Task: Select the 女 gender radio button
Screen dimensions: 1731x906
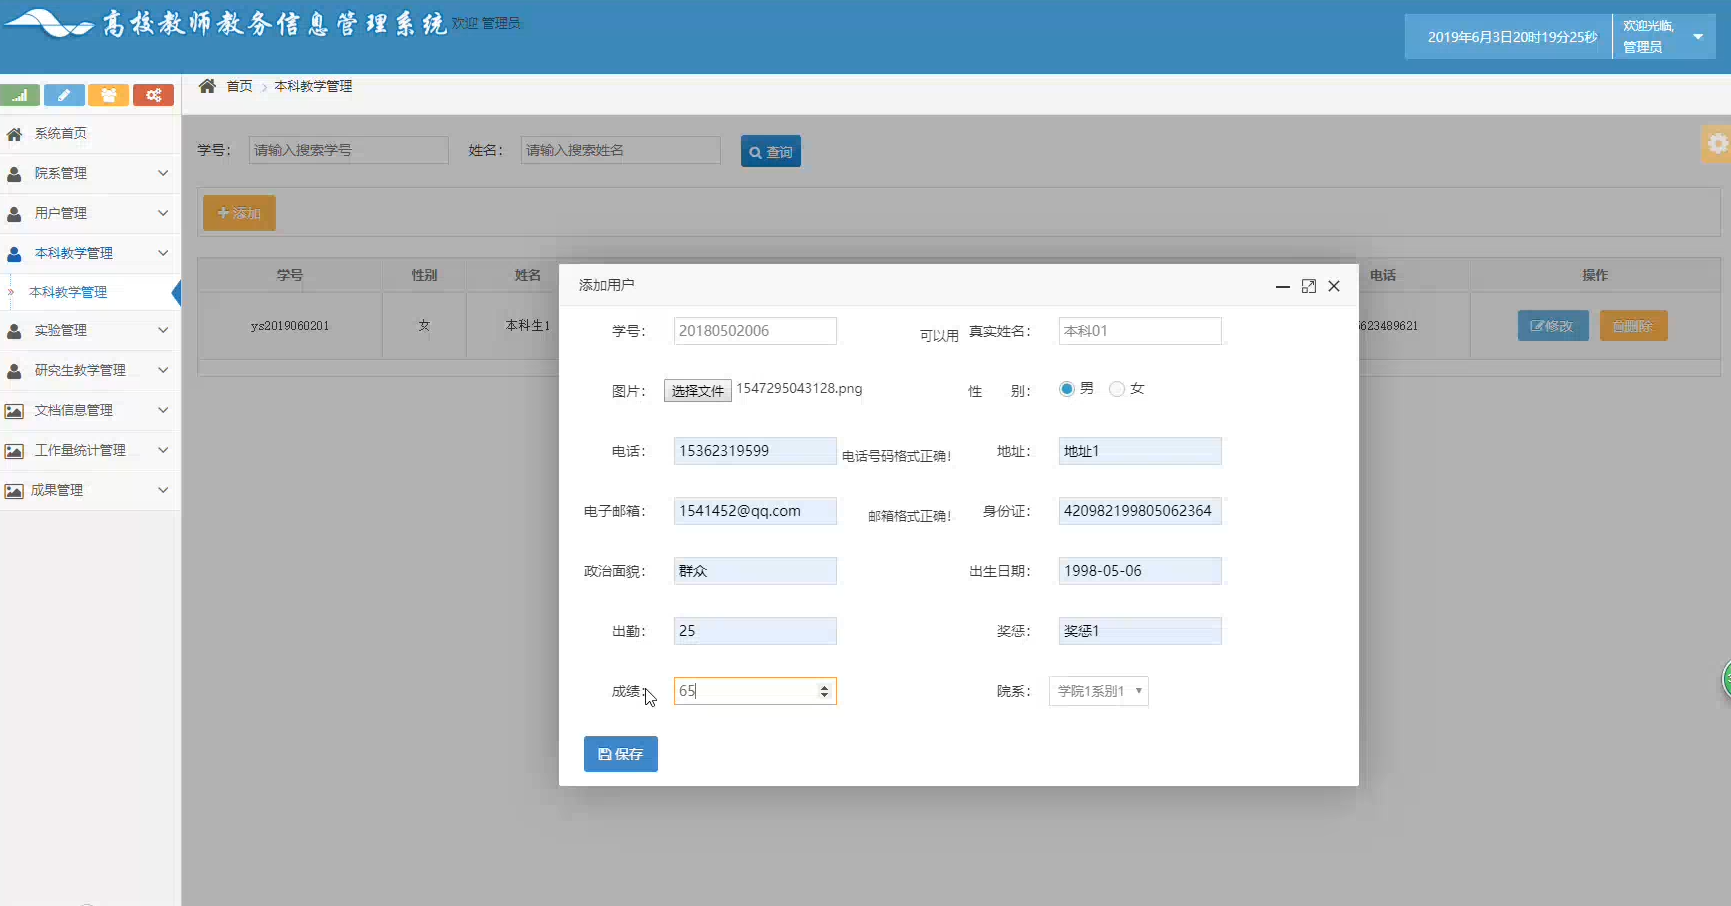Action: [x=1117, y=389]
